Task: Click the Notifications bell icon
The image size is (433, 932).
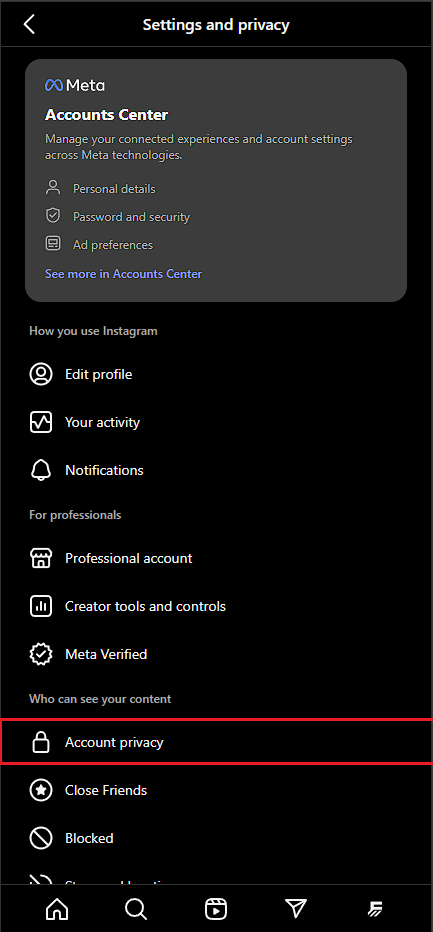Action: tap(41, 470)
